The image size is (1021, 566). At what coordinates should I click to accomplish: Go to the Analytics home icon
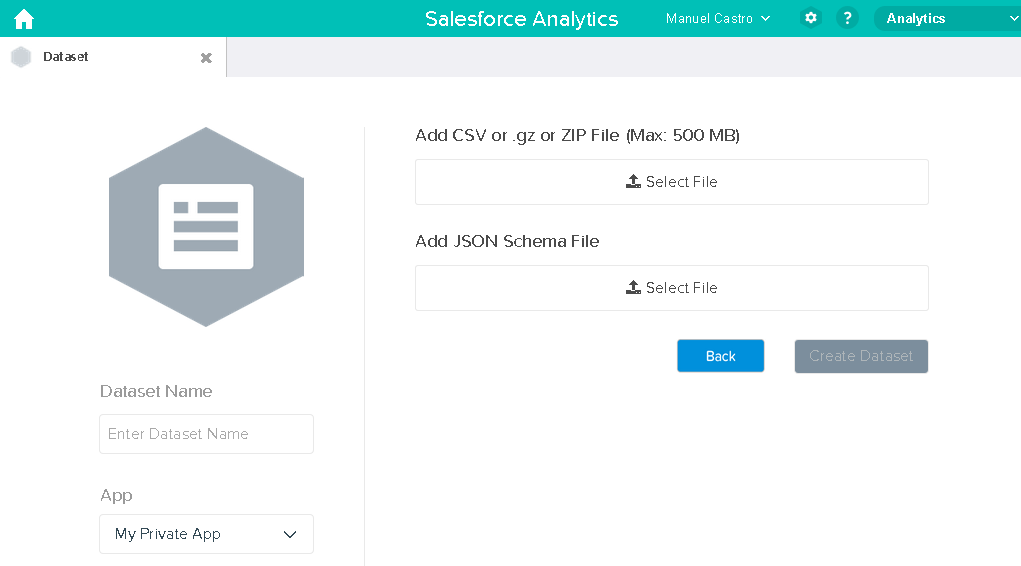24,19
